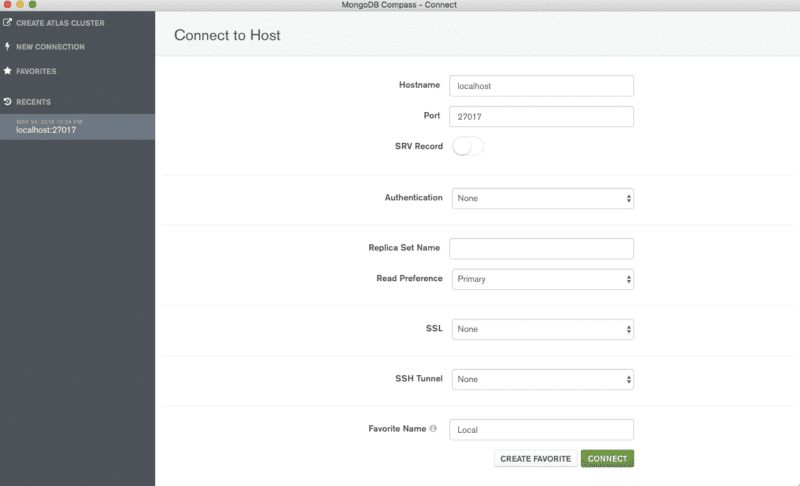Click the Create Favorite button
The image size is (800, 486).
click(535, 458)
